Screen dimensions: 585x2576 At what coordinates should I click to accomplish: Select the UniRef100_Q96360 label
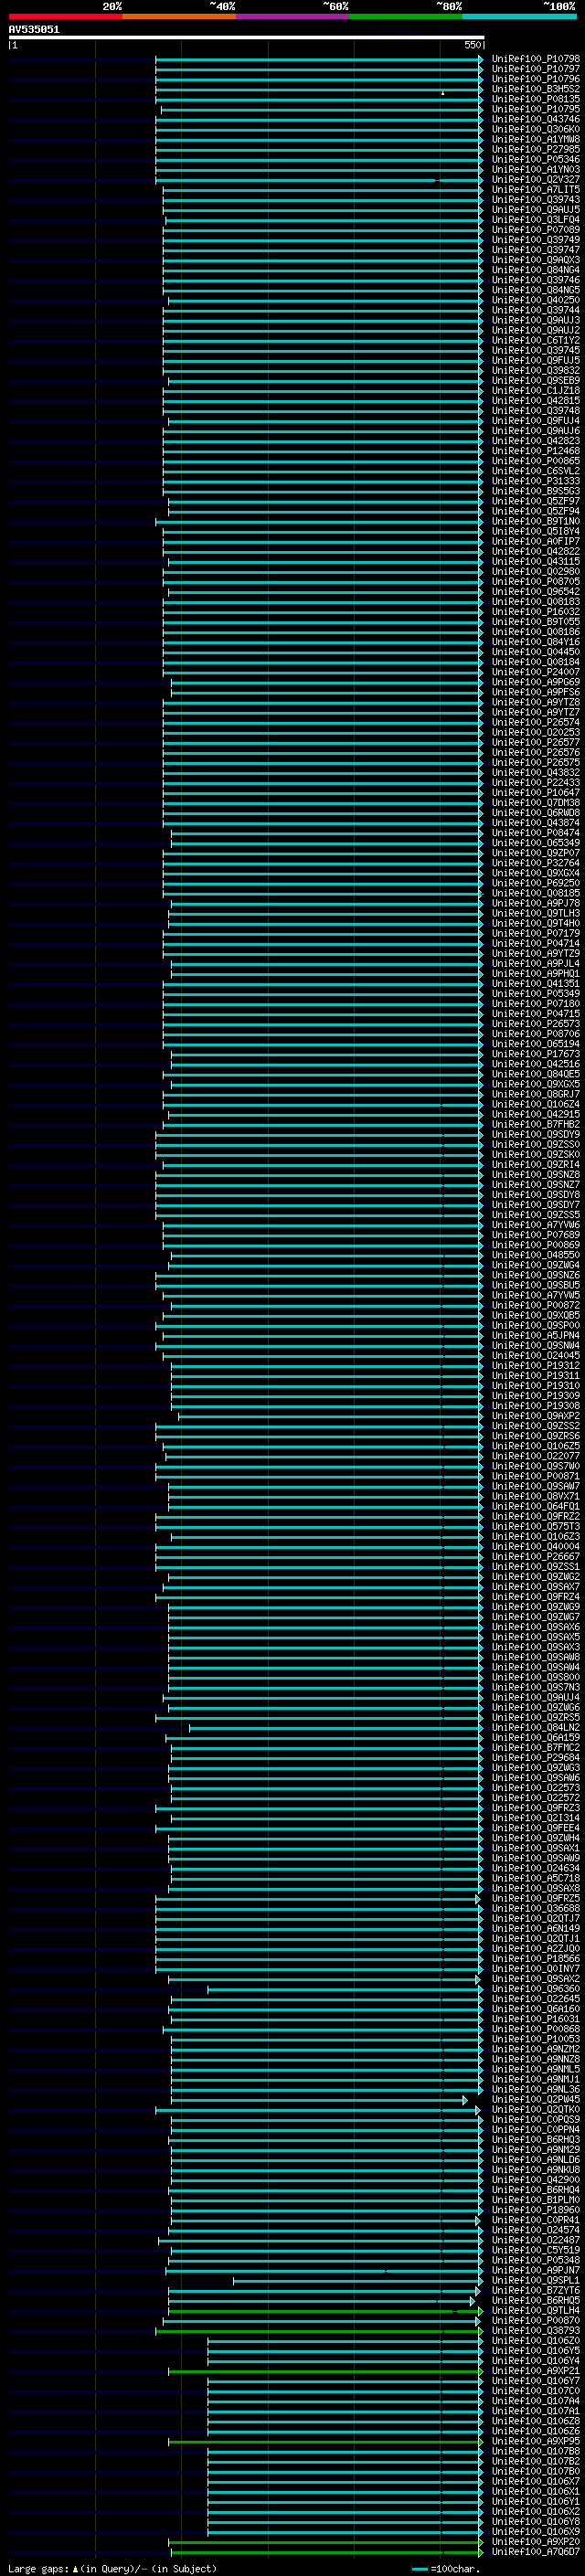coord(535,1989)
